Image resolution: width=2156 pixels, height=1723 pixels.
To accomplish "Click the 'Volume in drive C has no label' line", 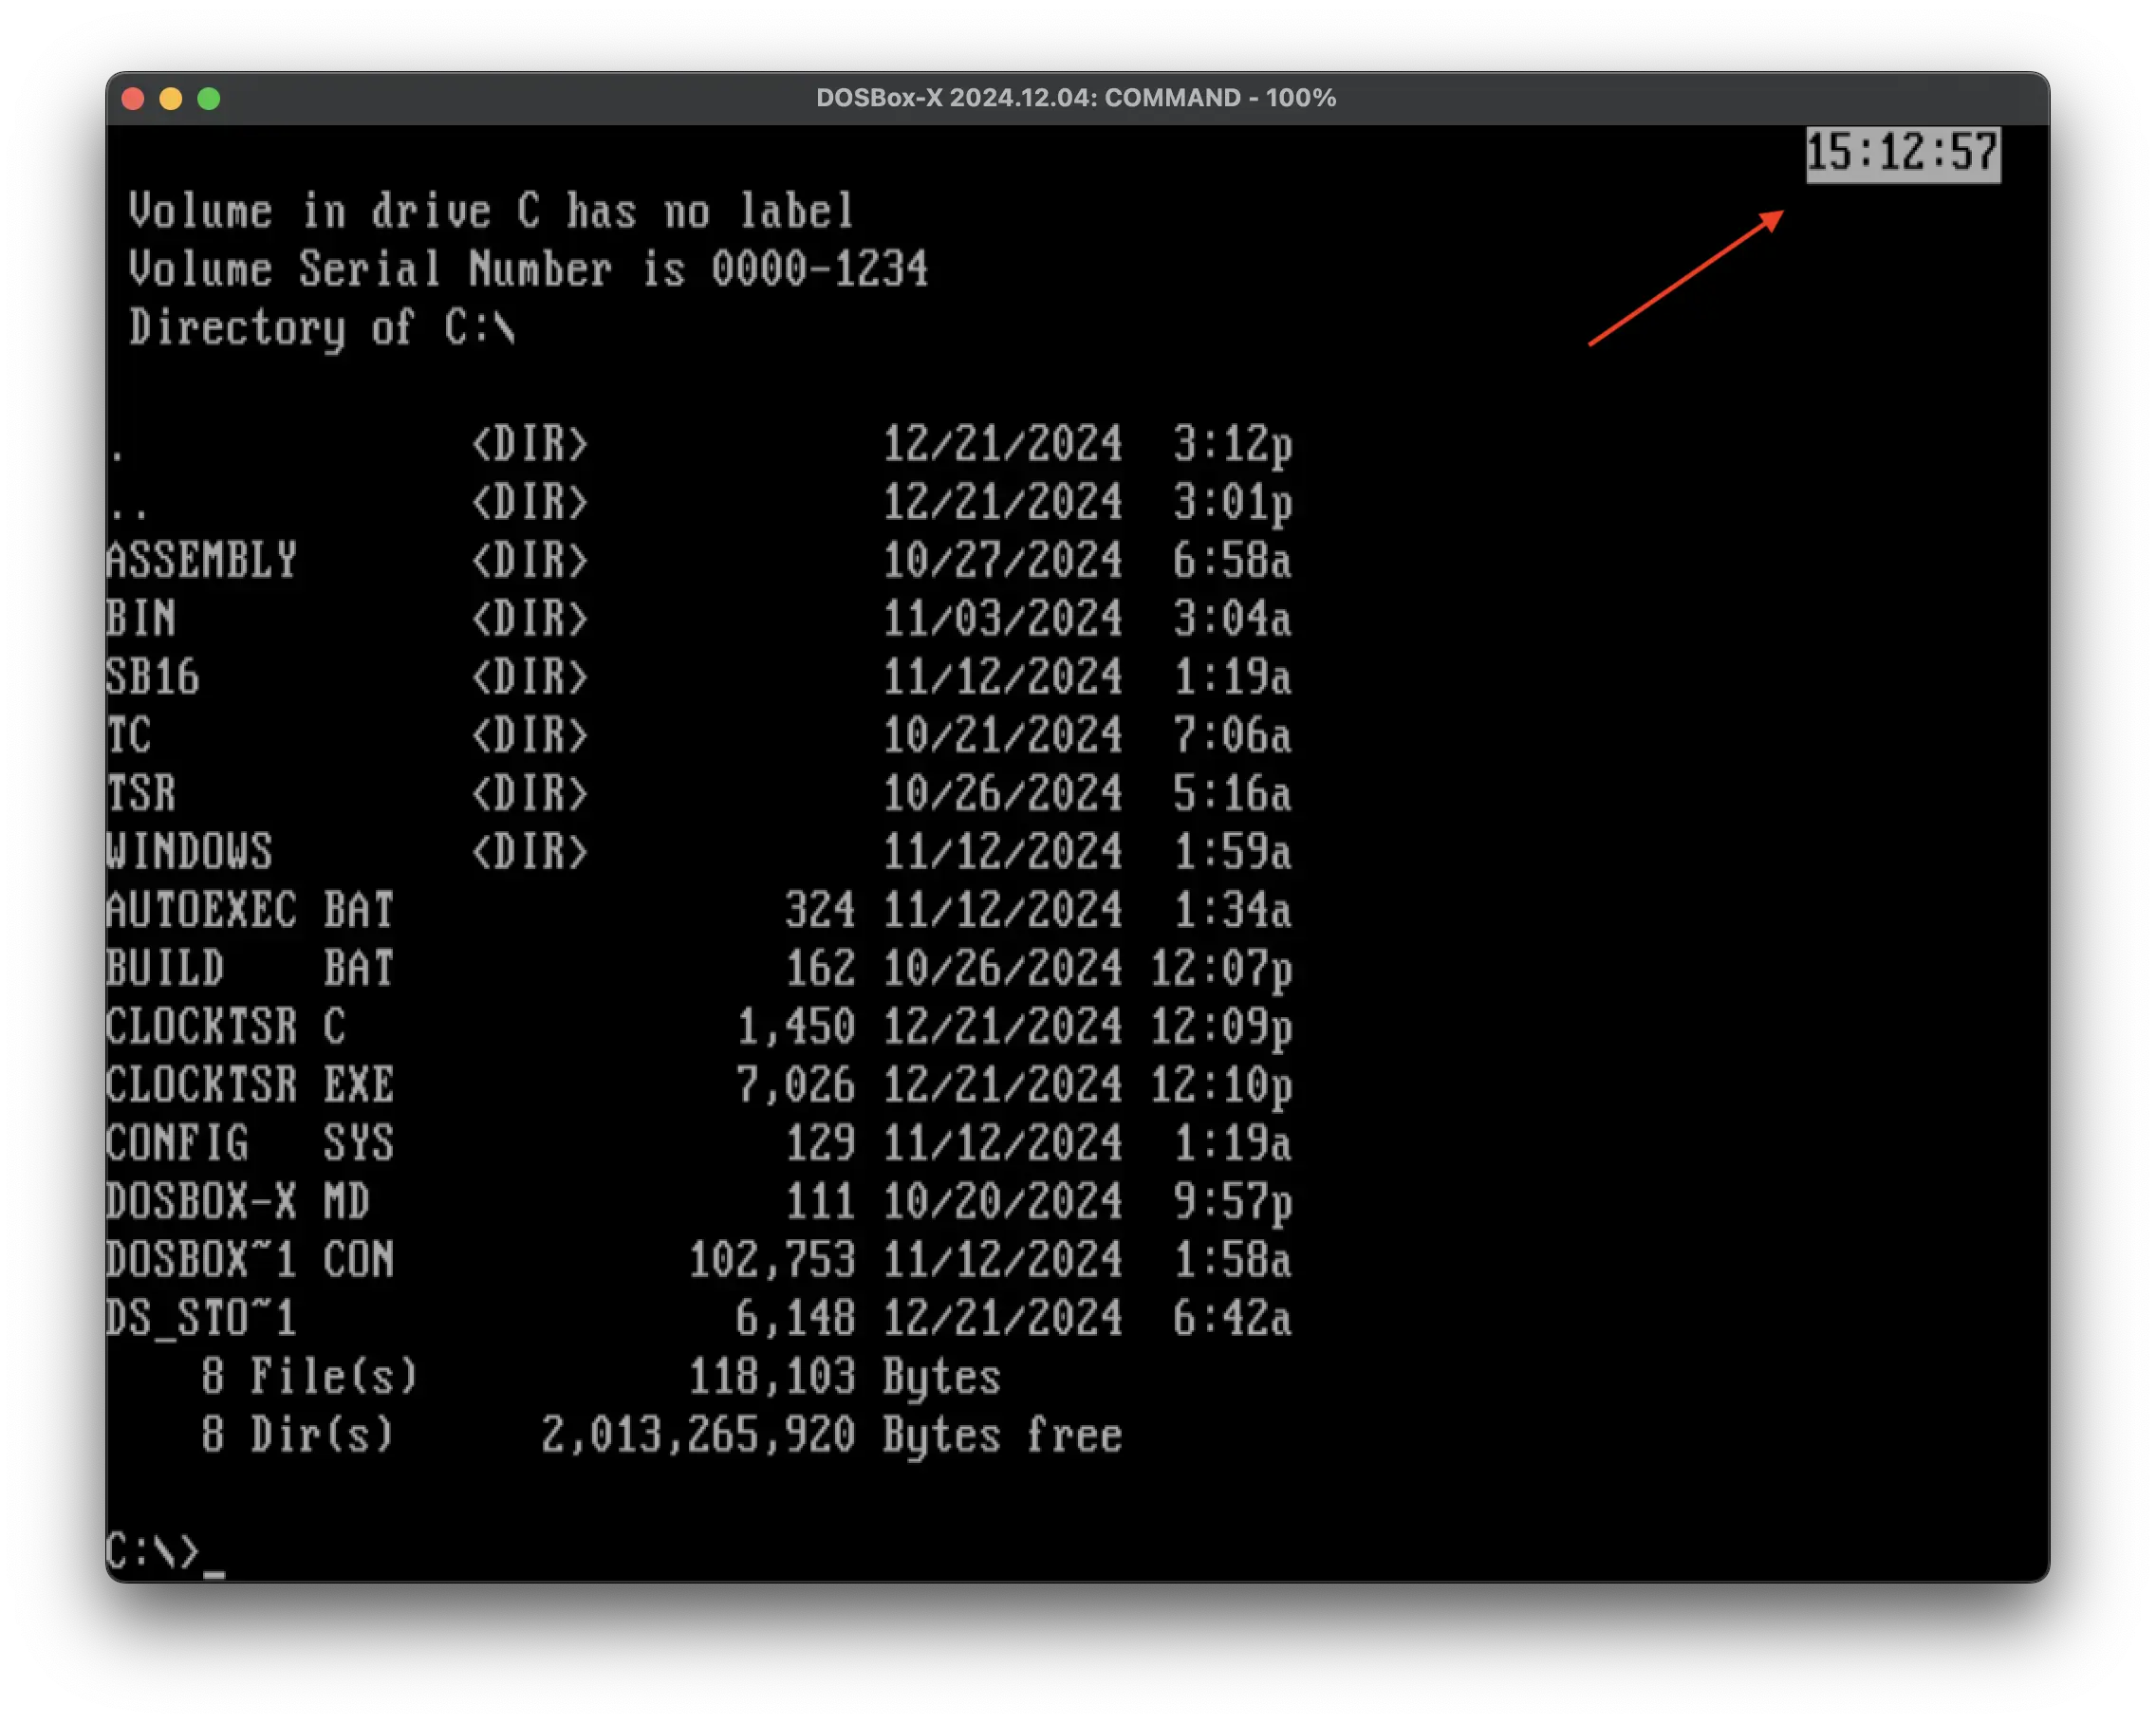I will tap(491, 212).
